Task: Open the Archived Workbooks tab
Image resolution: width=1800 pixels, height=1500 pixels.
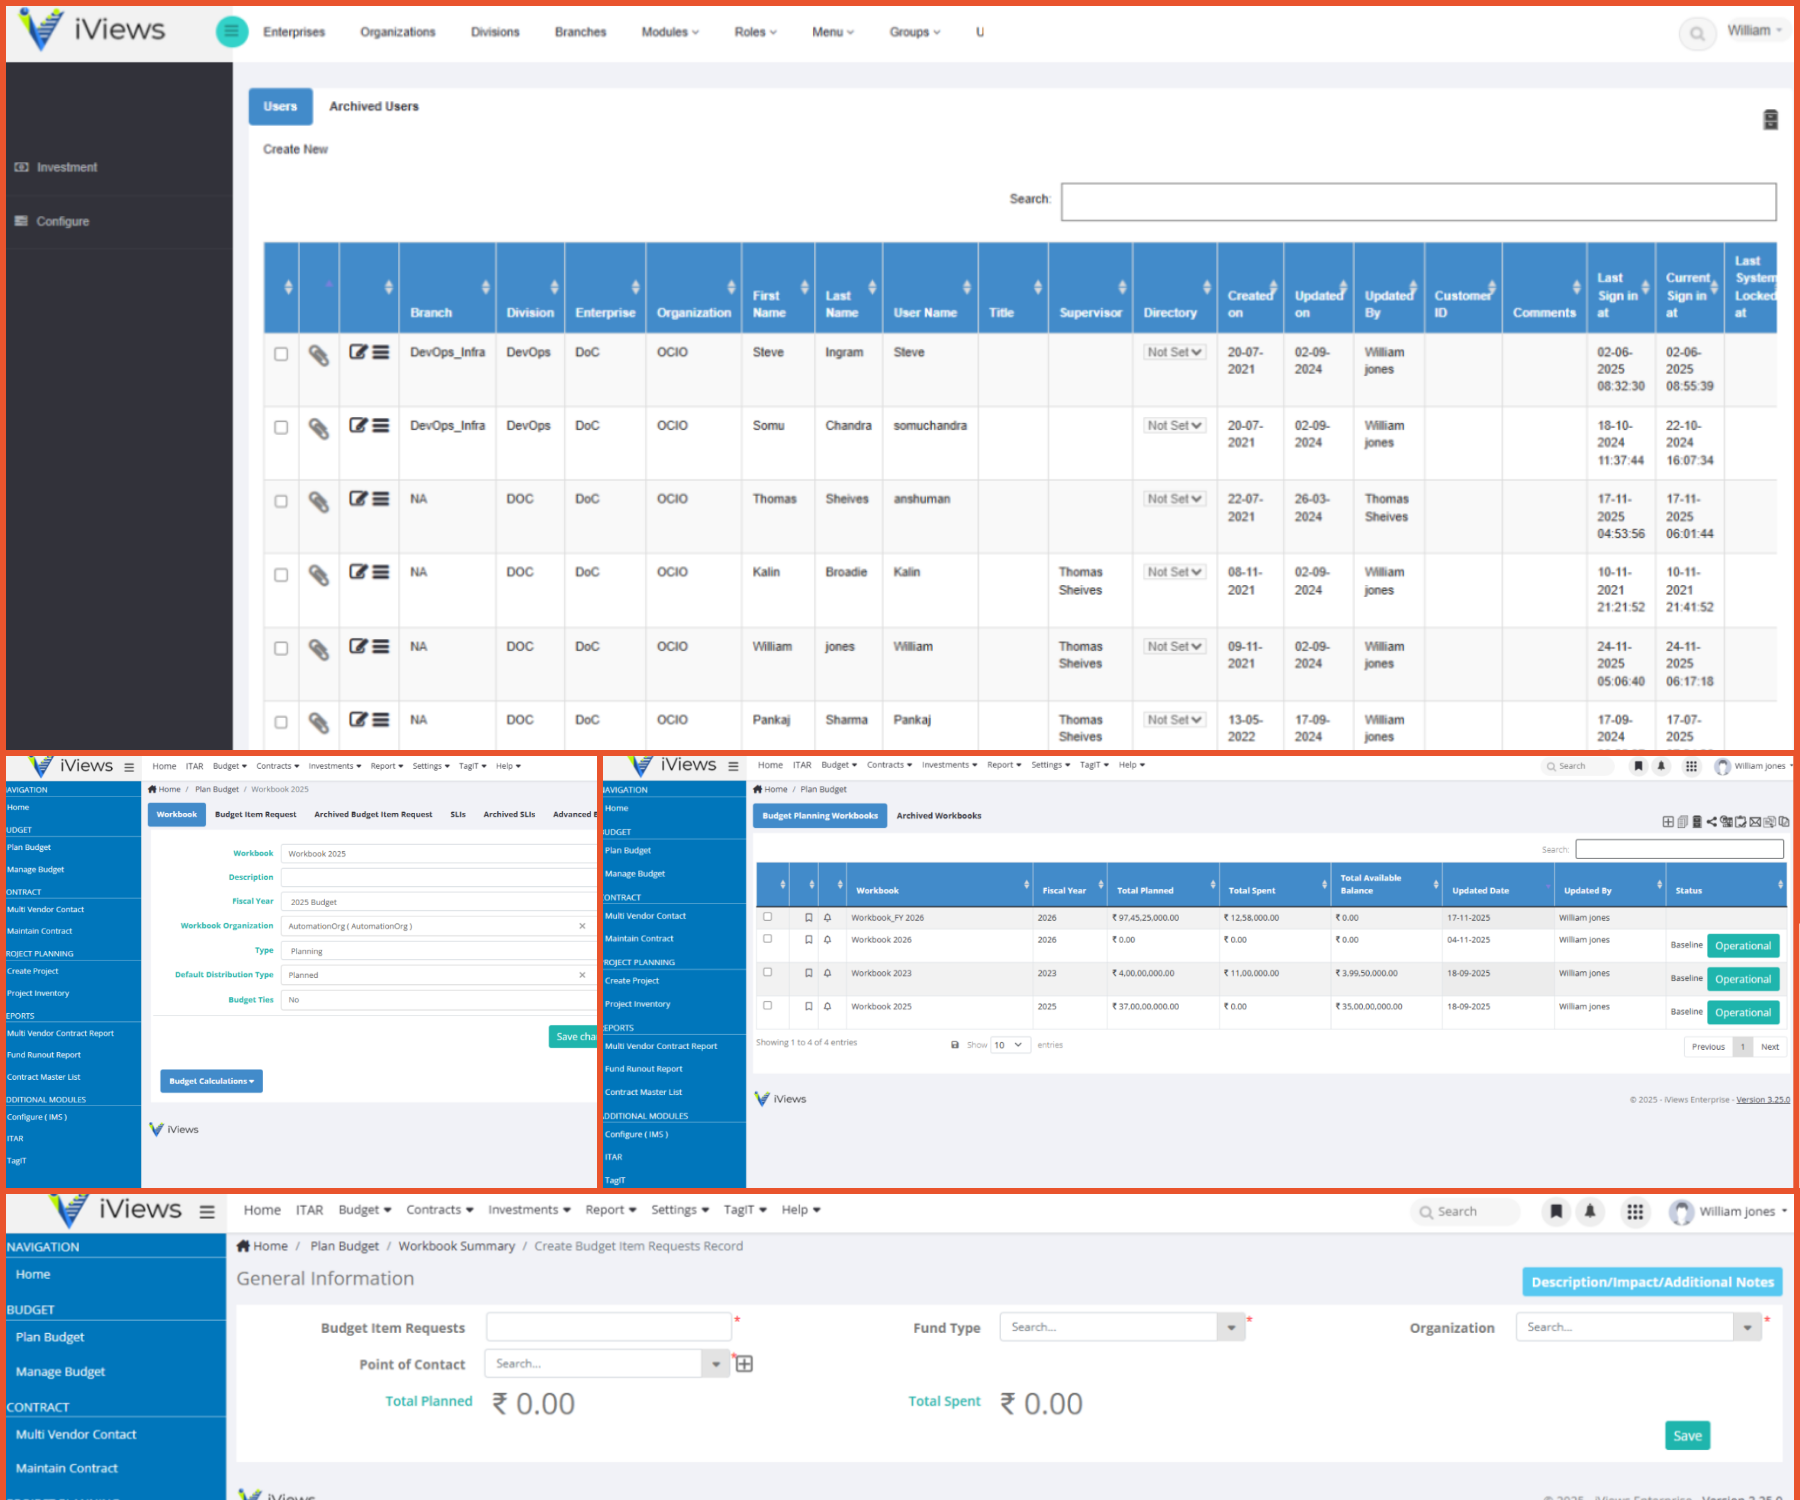Action: [939, 816]
